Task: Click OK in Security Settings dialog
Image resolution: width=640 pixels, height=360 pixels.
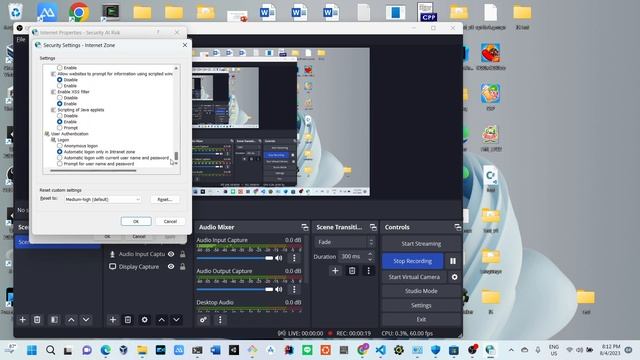Action: point(136,221)
